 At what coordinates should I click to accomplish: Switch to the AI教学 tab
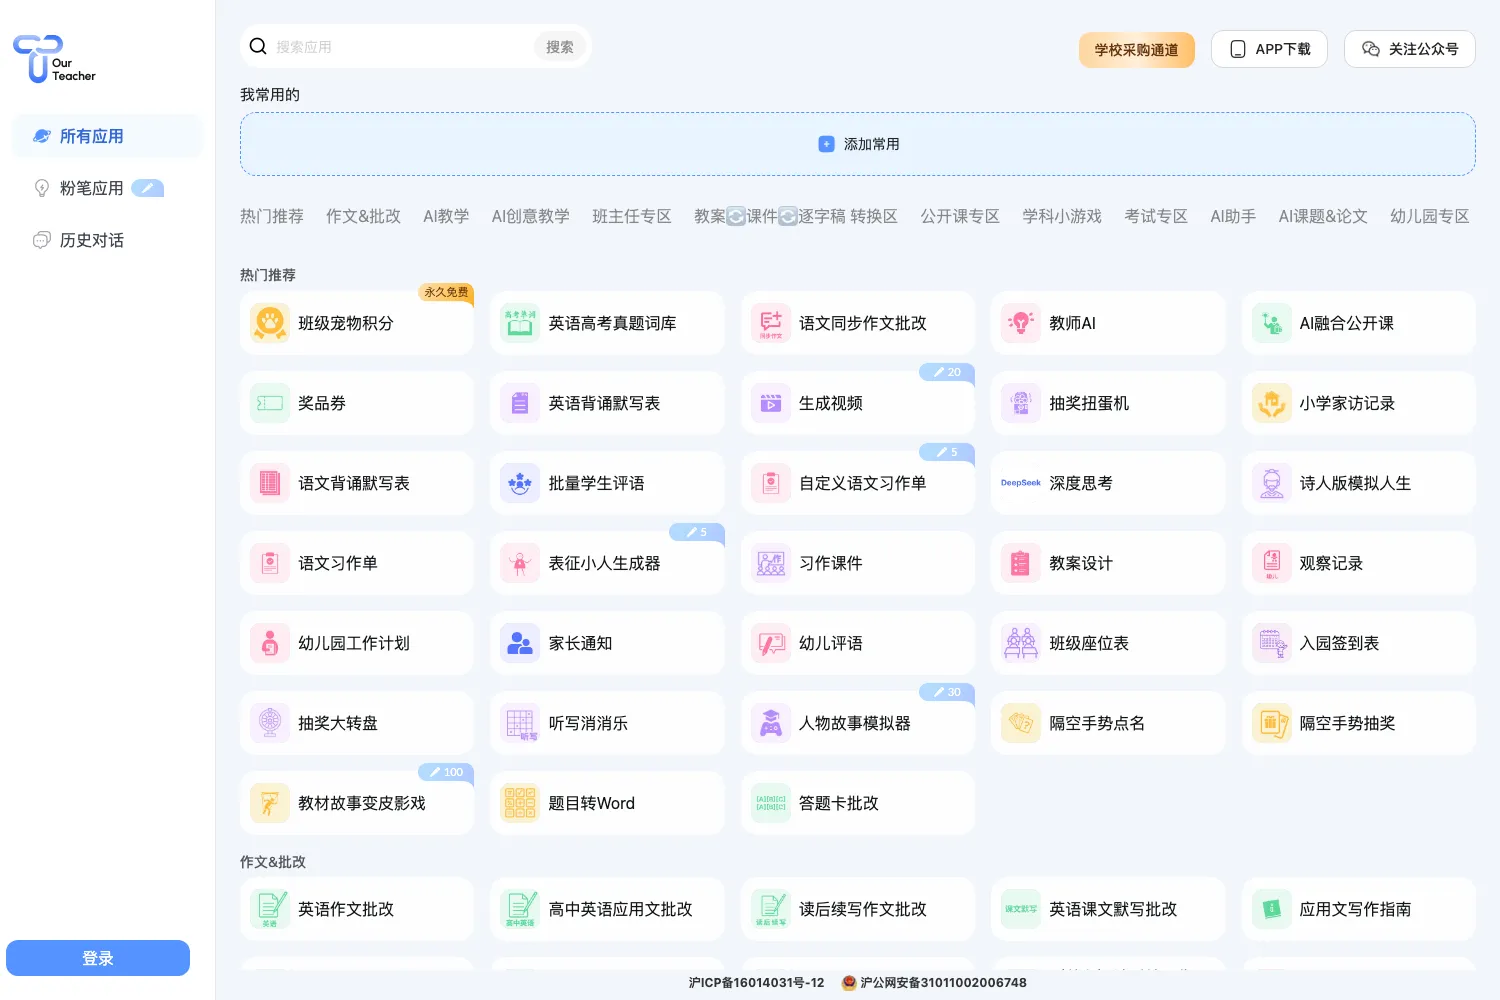446,216
